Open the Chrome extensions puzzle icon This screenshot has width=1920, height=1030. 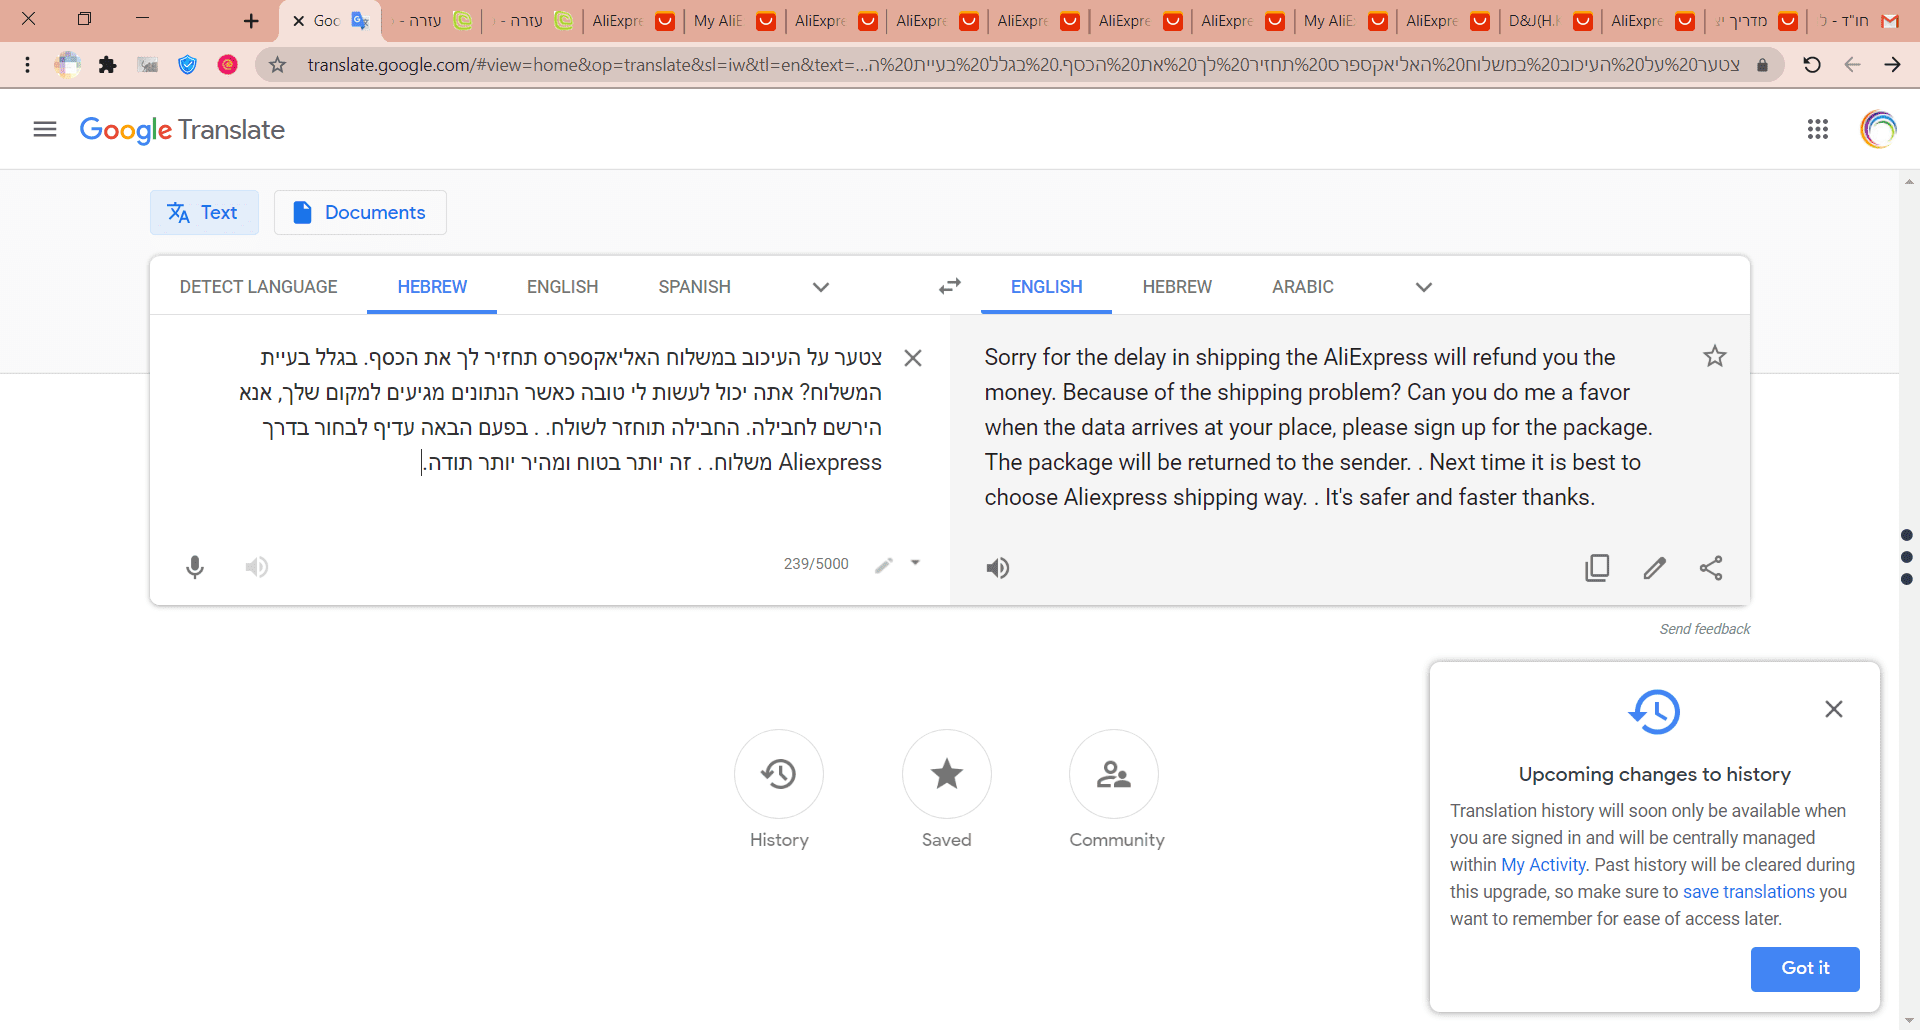click(x=107, y=65)
